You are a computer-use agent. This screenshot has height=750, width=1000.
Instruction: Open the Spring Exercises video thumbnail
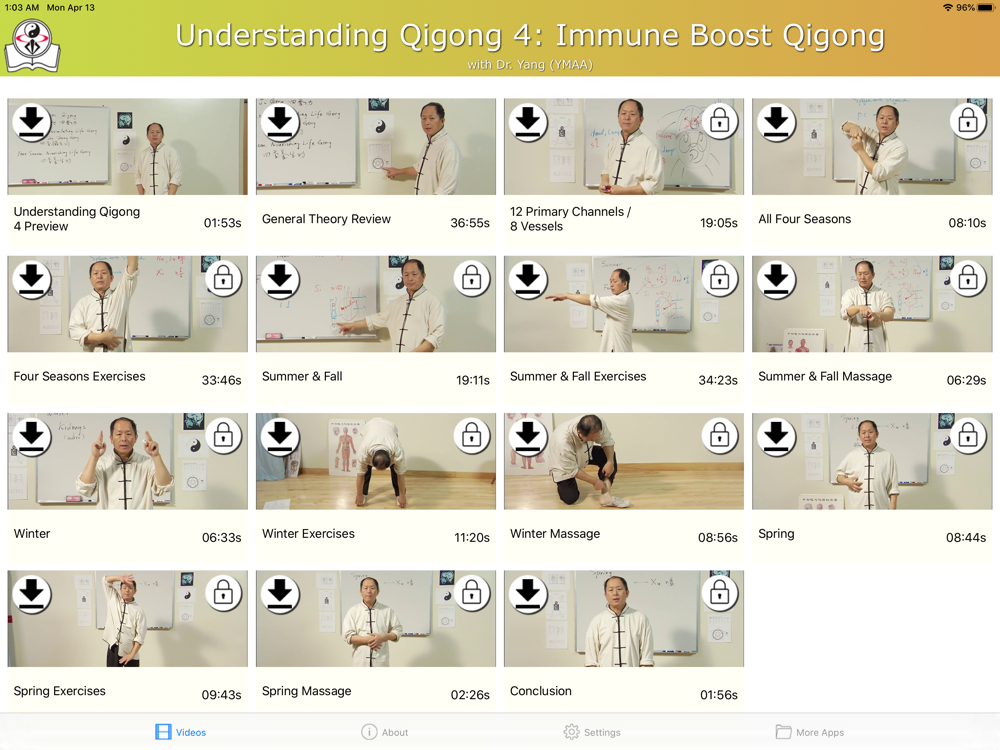click(x=128, y=619)
